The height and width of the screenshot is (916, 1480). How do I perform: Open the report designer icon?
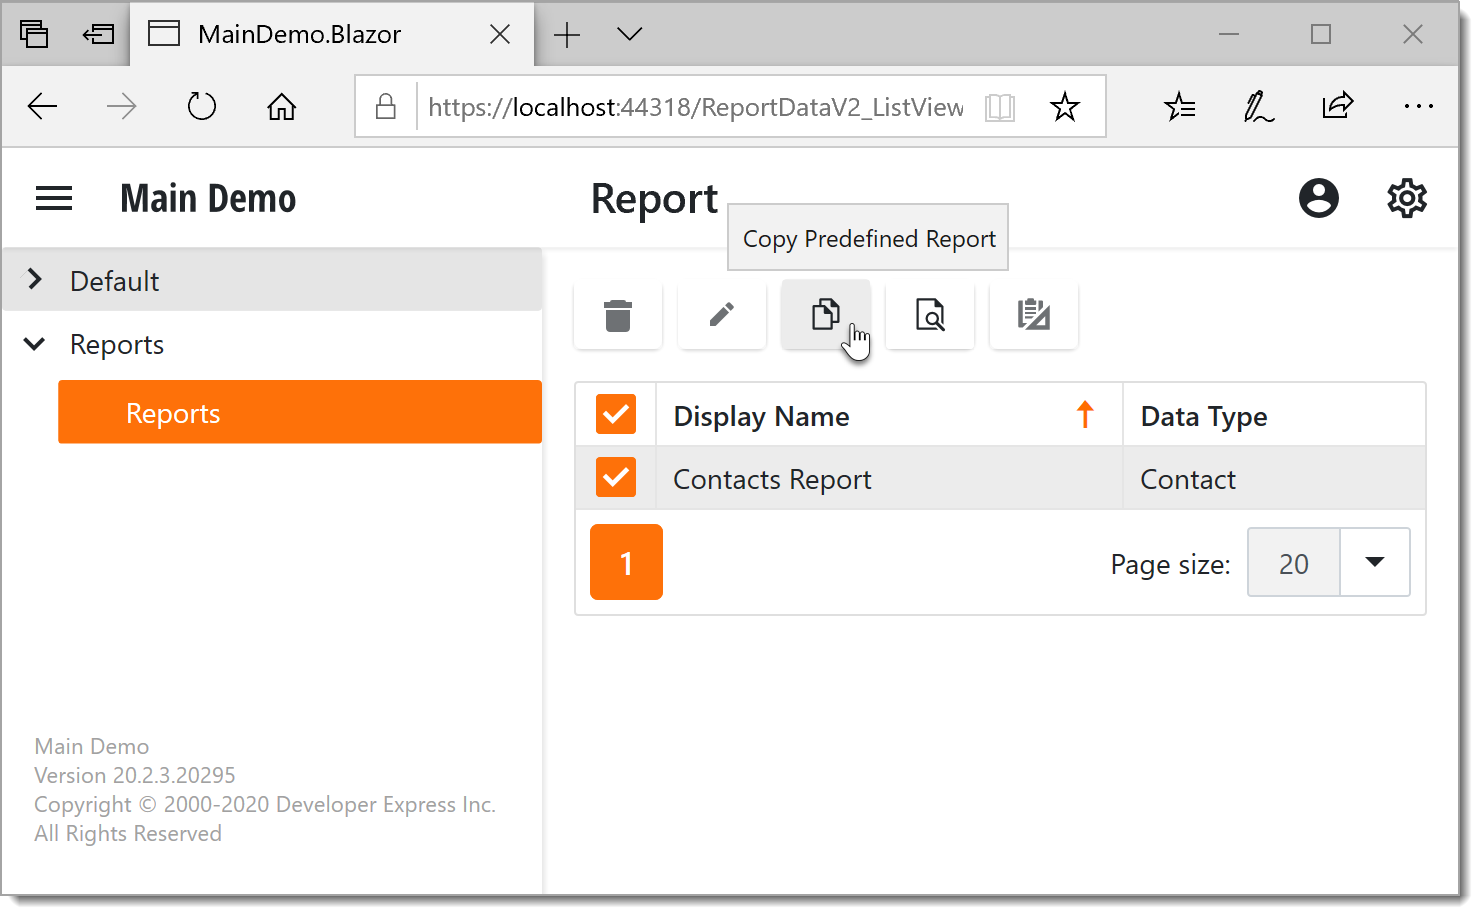[x=1033, y=316]
